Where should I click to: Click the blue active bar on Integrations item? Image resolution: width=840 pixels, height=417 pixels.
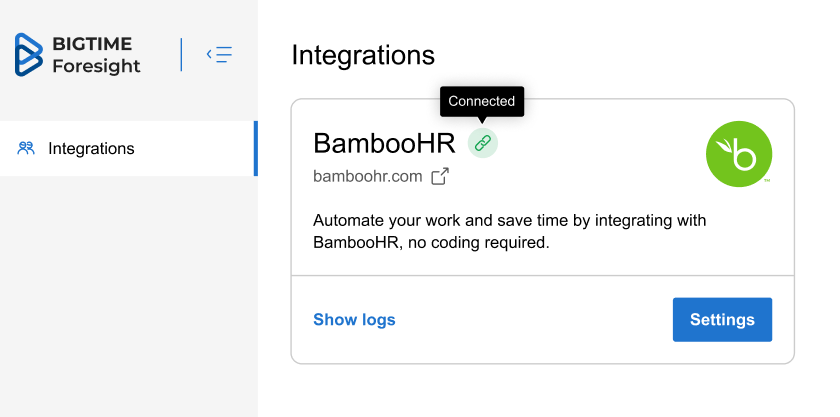[x=256, y=148]
